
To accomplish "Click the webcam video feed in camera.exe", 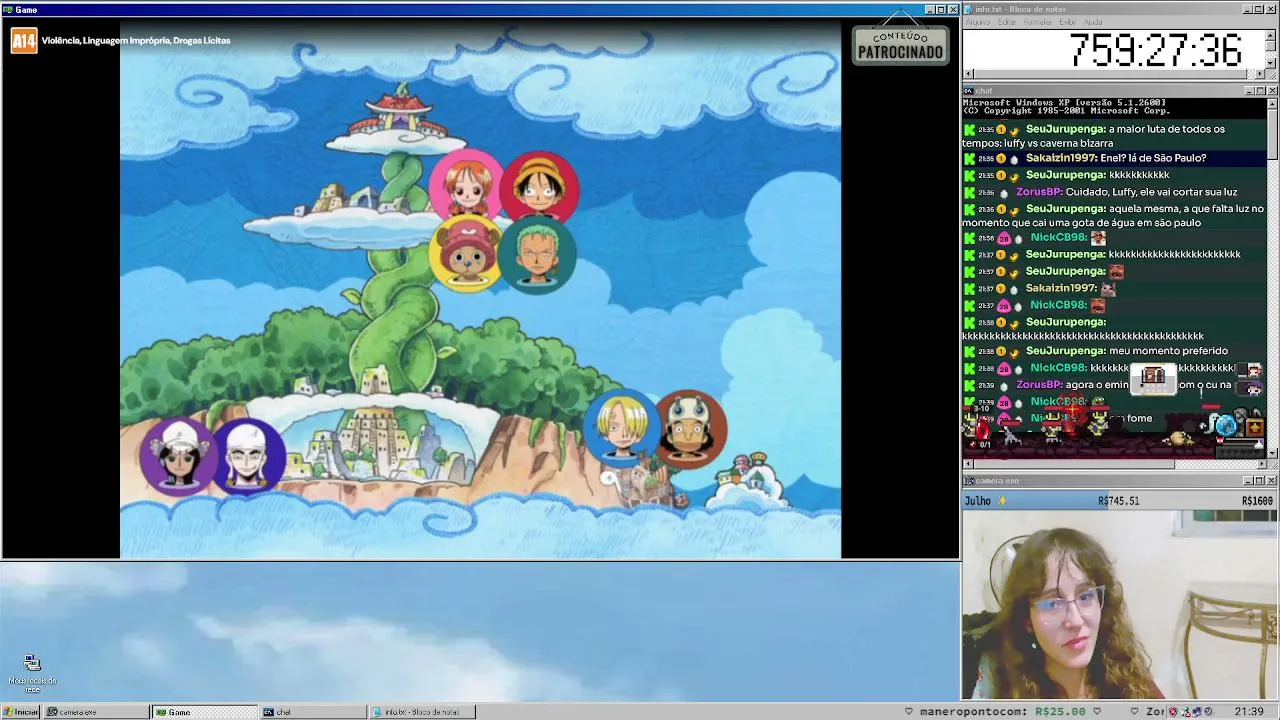I will tap(1120, 605).
